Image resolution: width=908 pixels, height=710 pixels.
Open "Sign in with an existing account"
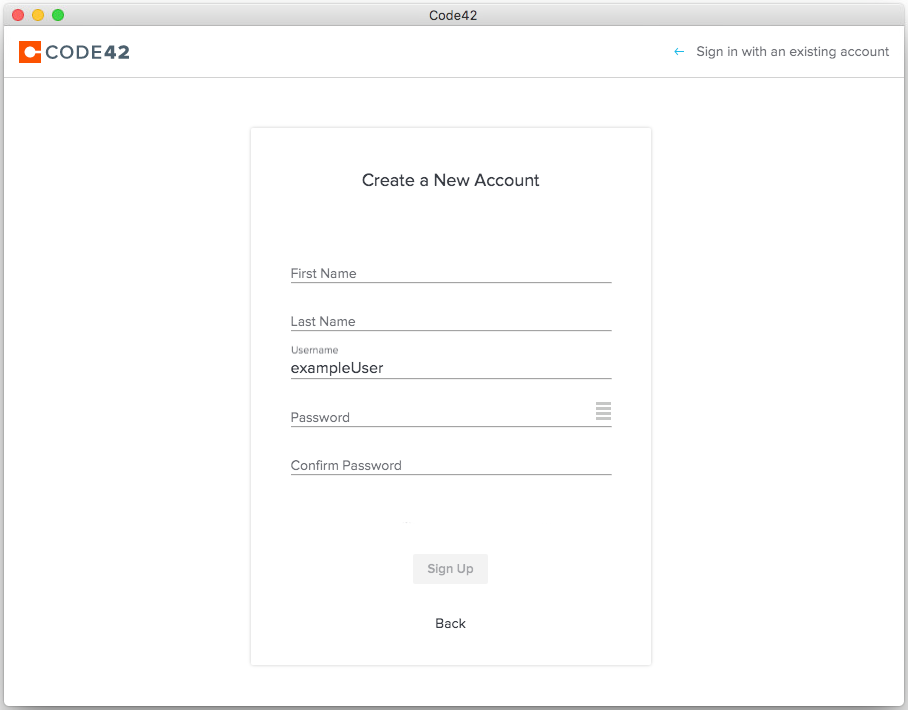pyautogui.click(x=793, y=51)
